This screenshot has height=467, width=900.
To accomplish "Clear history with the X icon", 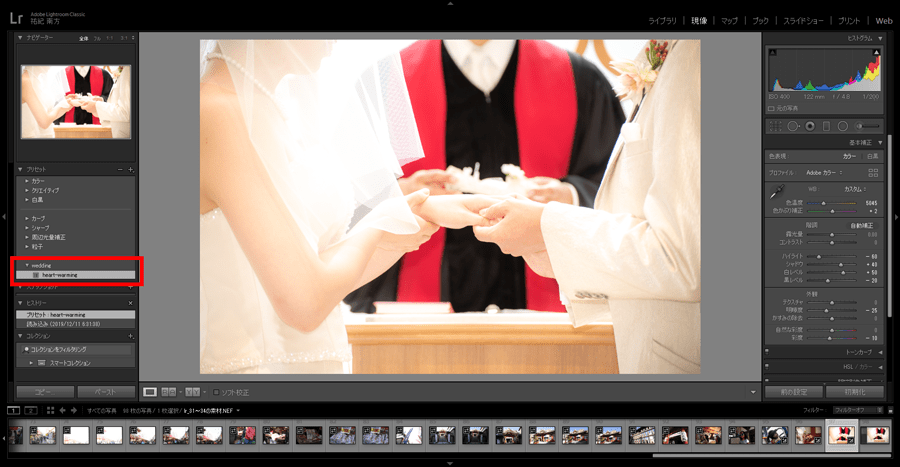I will (130, 303).
